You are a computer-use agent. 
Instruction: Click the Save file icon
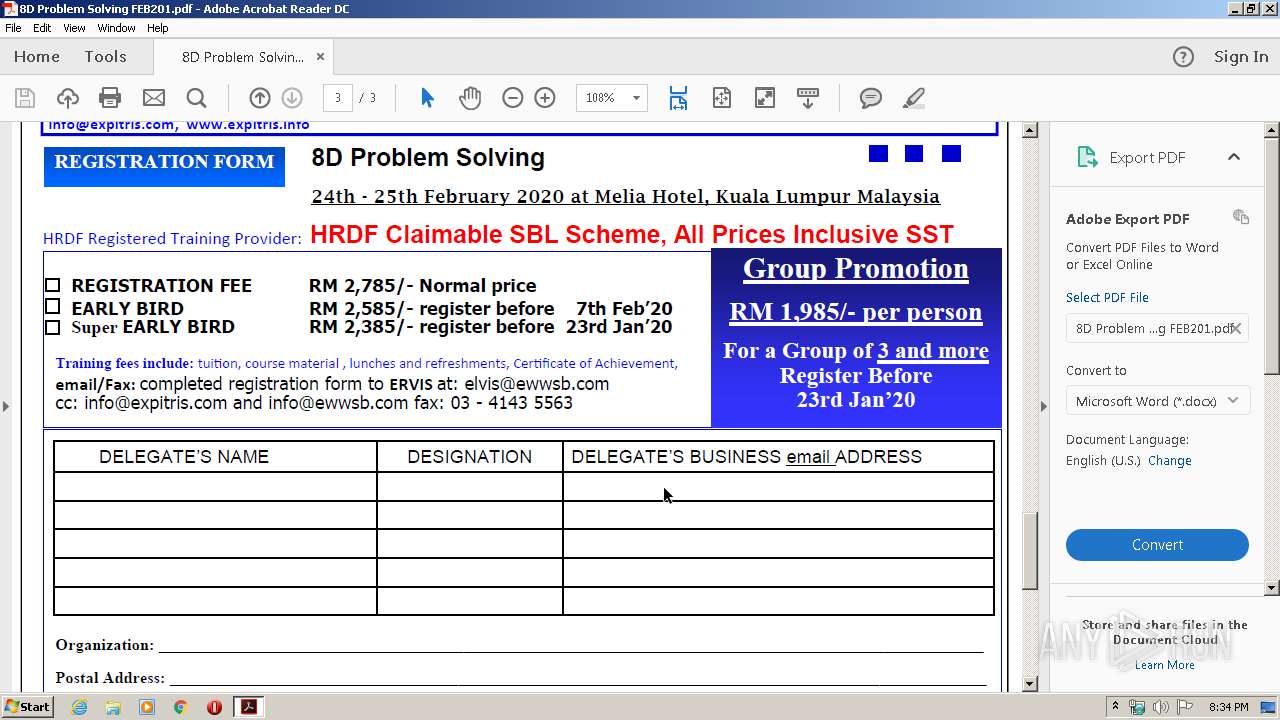coord(25,98)
